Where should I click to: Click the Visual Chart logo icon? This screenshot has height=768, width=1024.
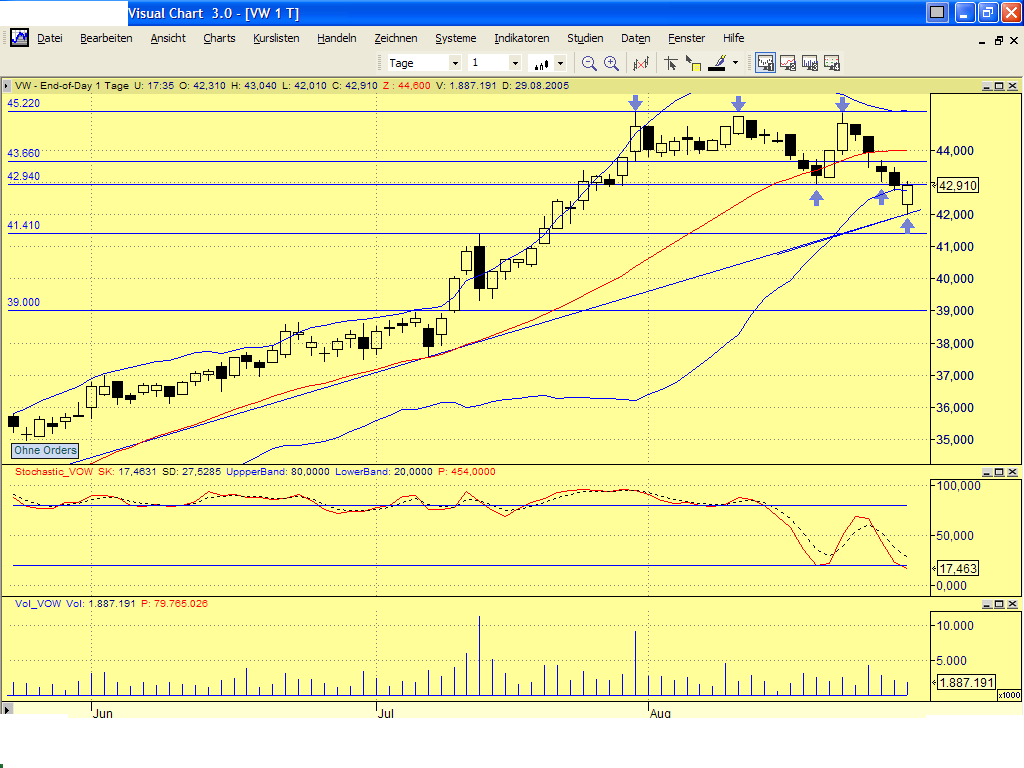tap(18, 38)
